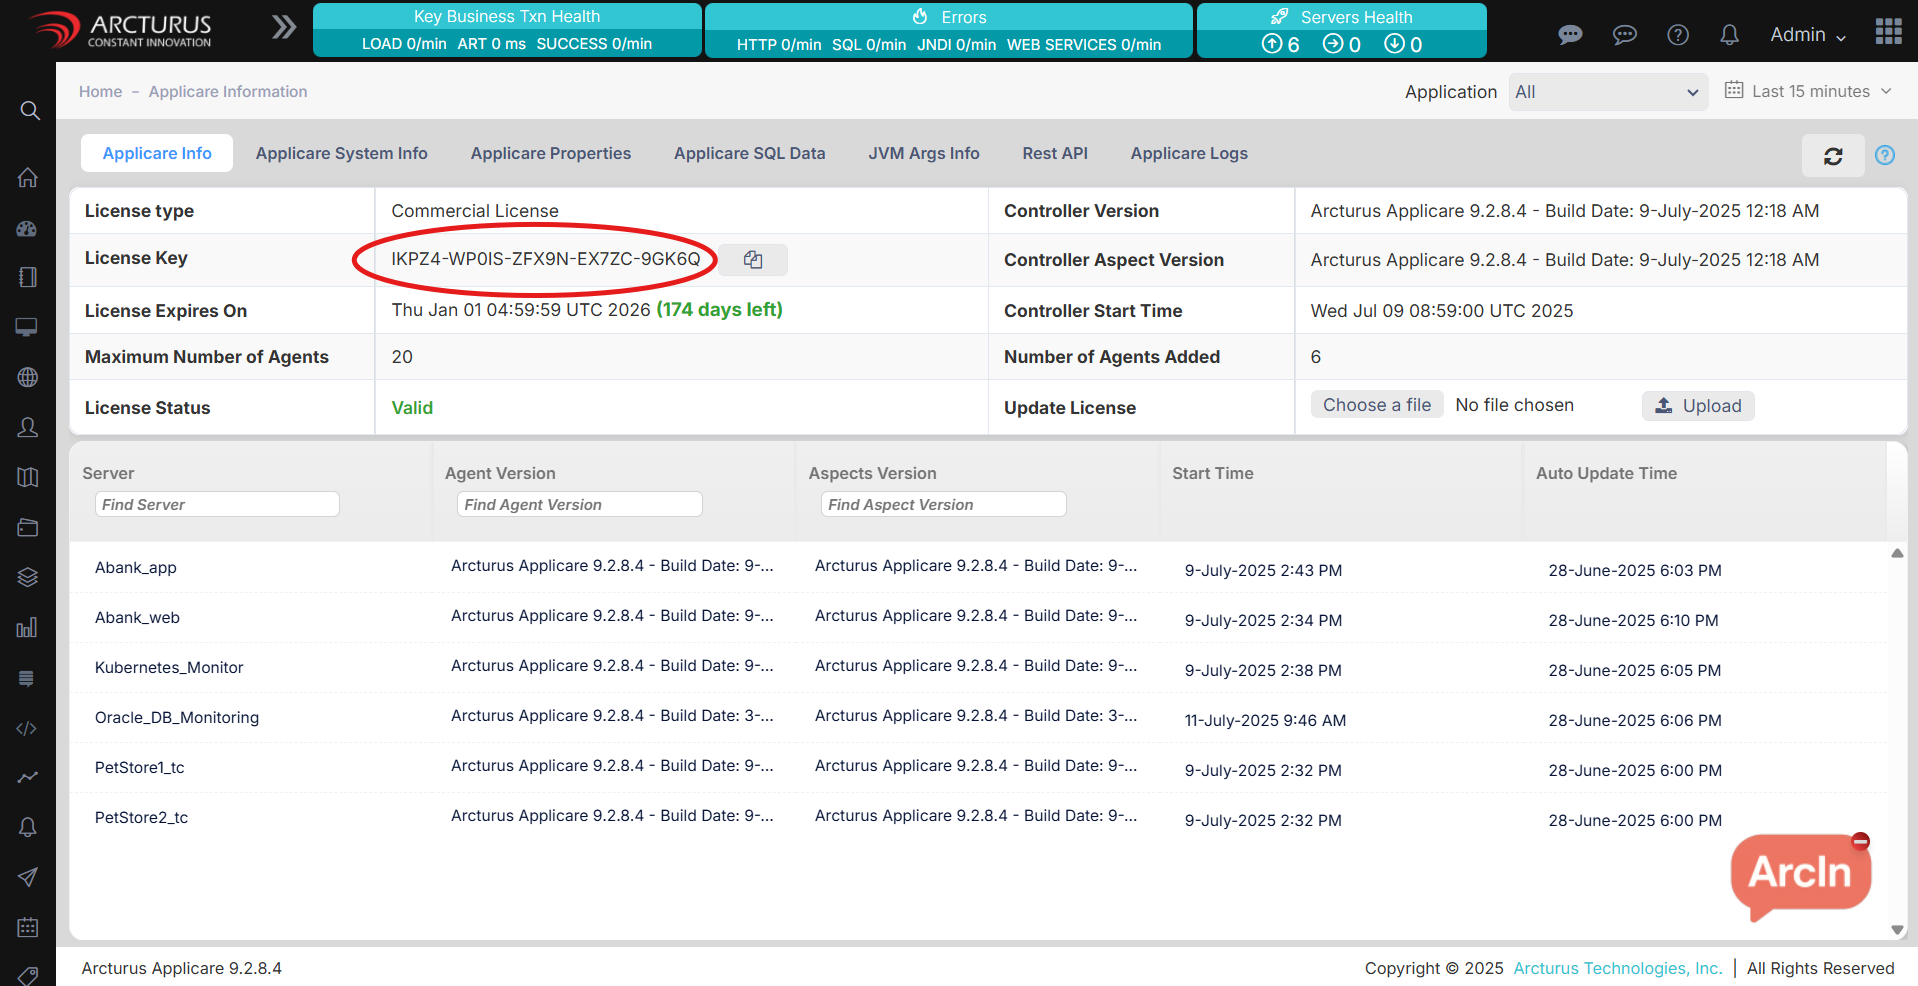Open the notifications bell in top bar

pyautogui.click(x=1729, y=35)
